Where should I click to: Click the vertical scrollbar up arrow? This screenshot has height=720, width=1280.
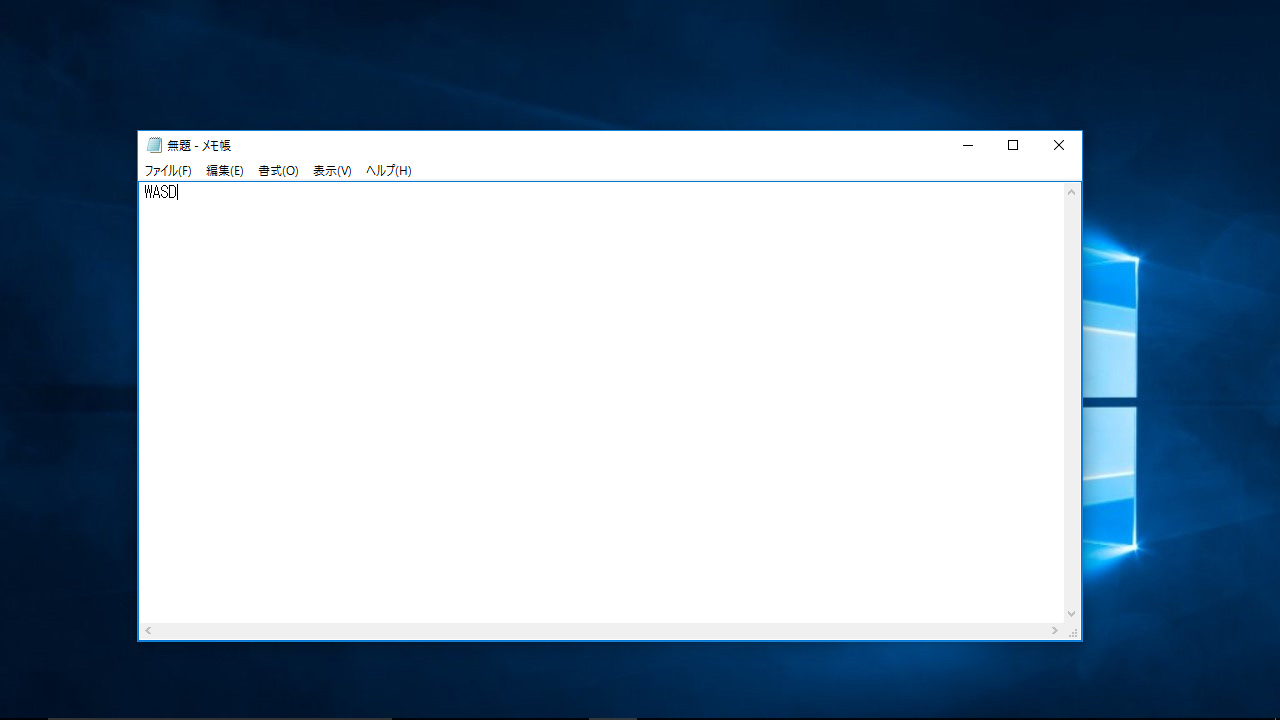click(x=1072, y=191)
